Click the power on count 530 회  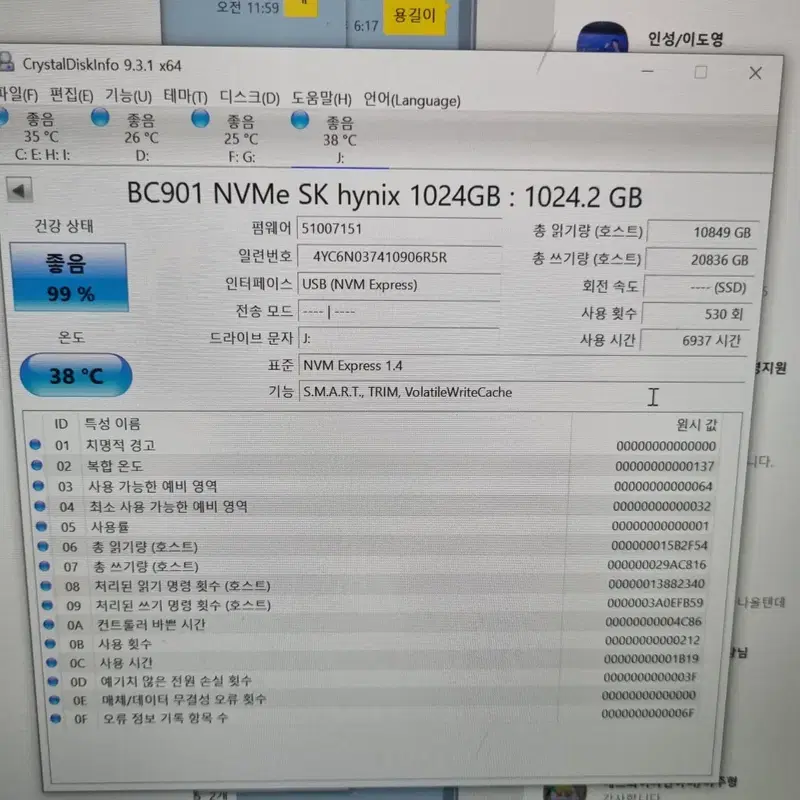[697, 314]
